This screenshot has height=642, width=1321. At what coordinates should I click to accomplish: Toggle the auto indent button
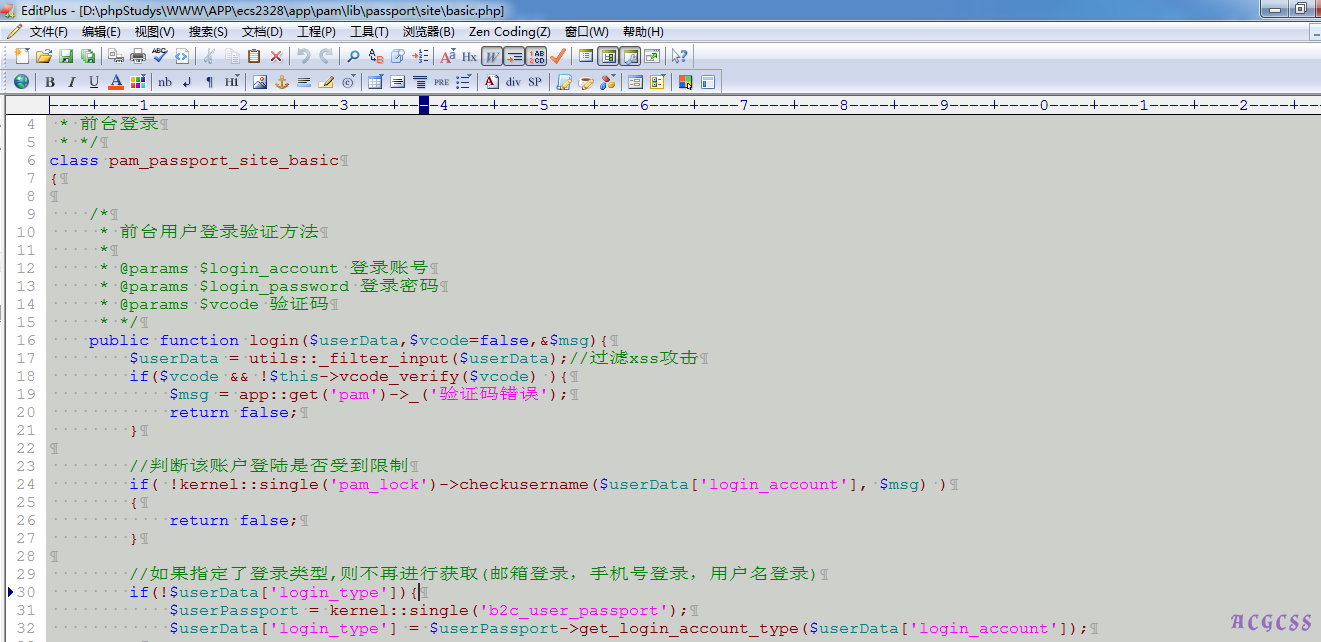514,56
